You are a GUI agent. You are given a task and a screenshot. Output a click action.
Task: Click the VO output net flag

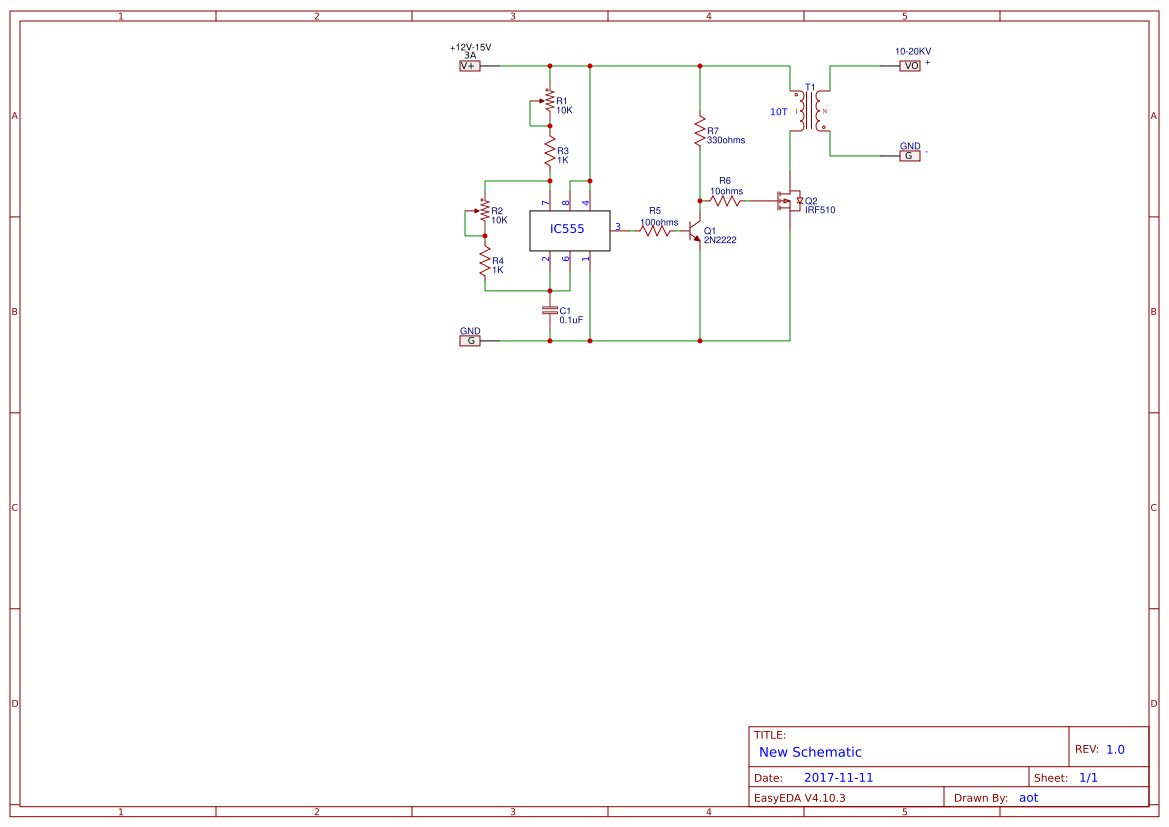[909, 65]
